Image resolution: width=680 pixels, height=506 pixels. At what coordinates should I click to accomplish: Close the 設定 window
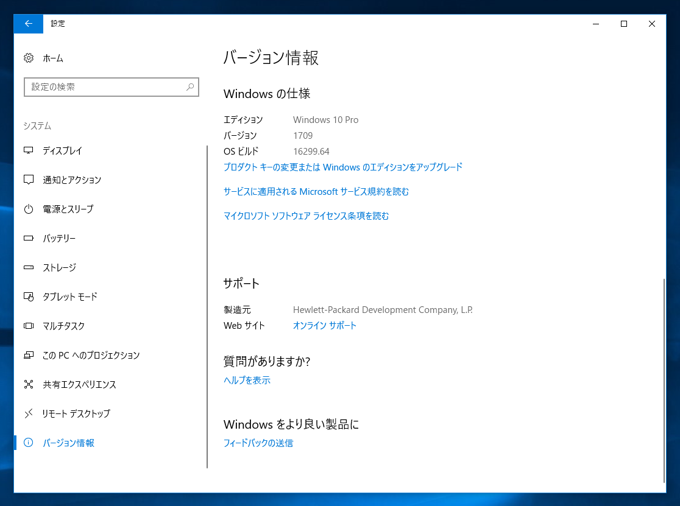coord(652,24)
